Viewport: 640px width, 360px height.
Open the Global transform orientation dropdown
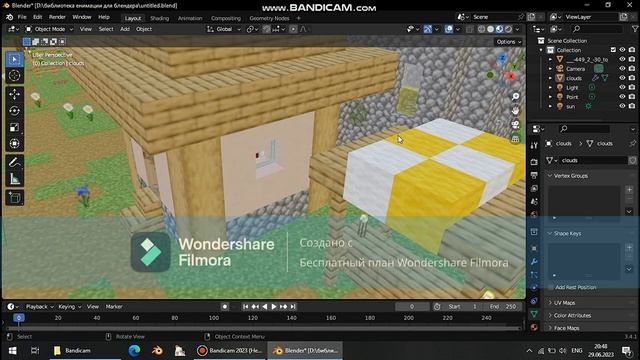click(x=224, y=29)
